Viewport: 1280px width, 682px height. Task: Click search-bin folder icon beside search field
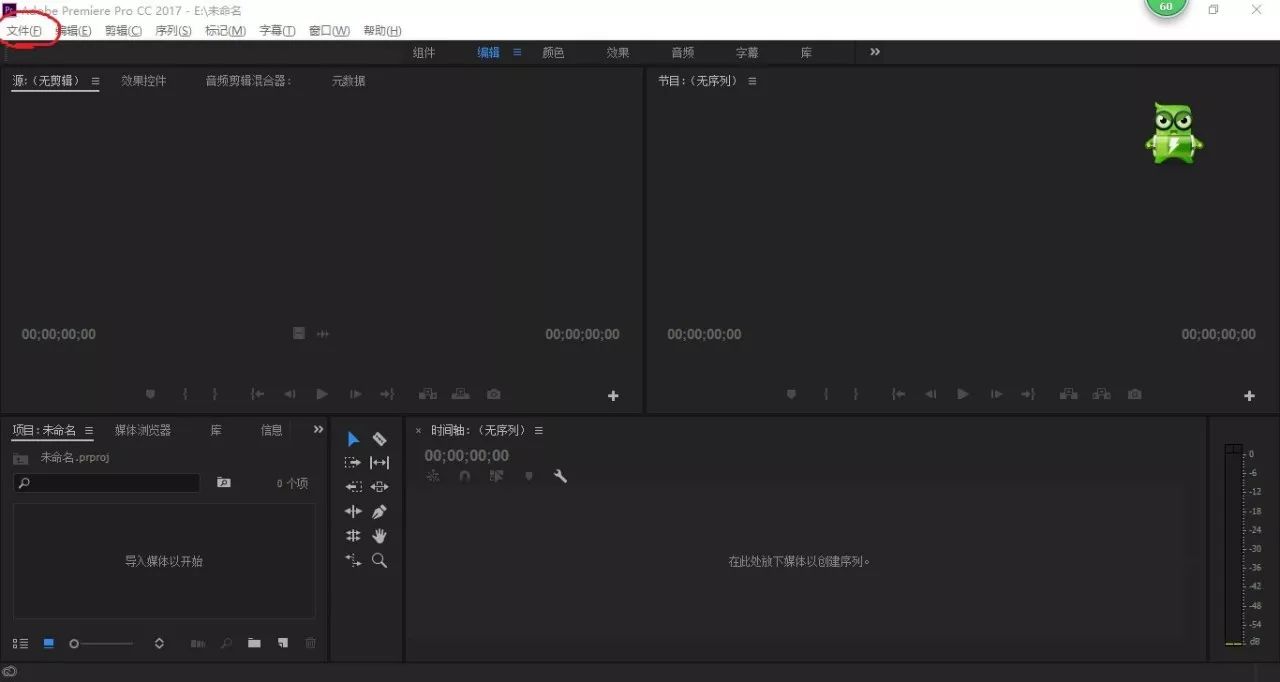point(224,483)
